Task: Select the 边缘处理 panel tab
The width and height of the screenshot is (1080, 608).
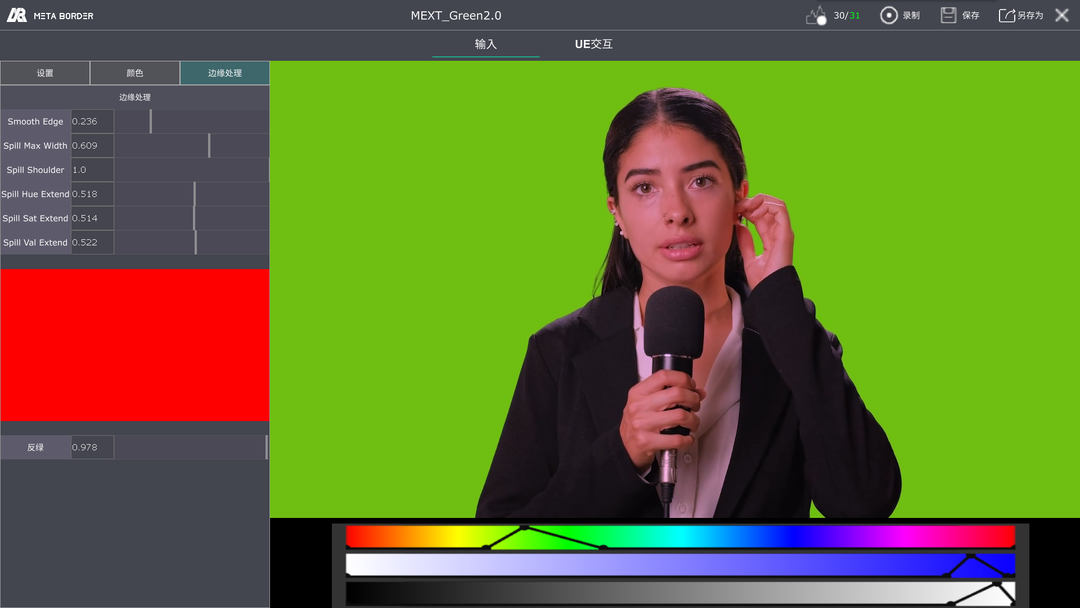Action: click(x=225, y=73)
